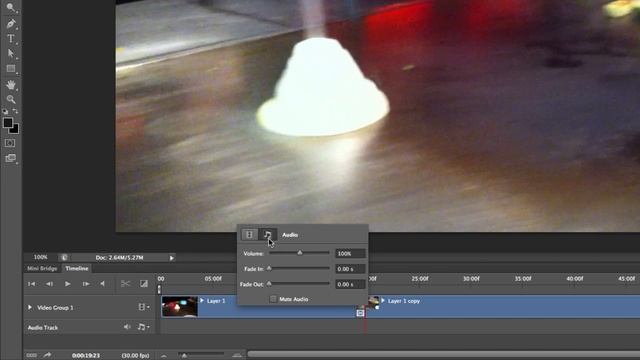Image resolution: width=640 pixels, height=360 pixels.
Task: Click the 100% zoom level field
Action: point(40,257)
